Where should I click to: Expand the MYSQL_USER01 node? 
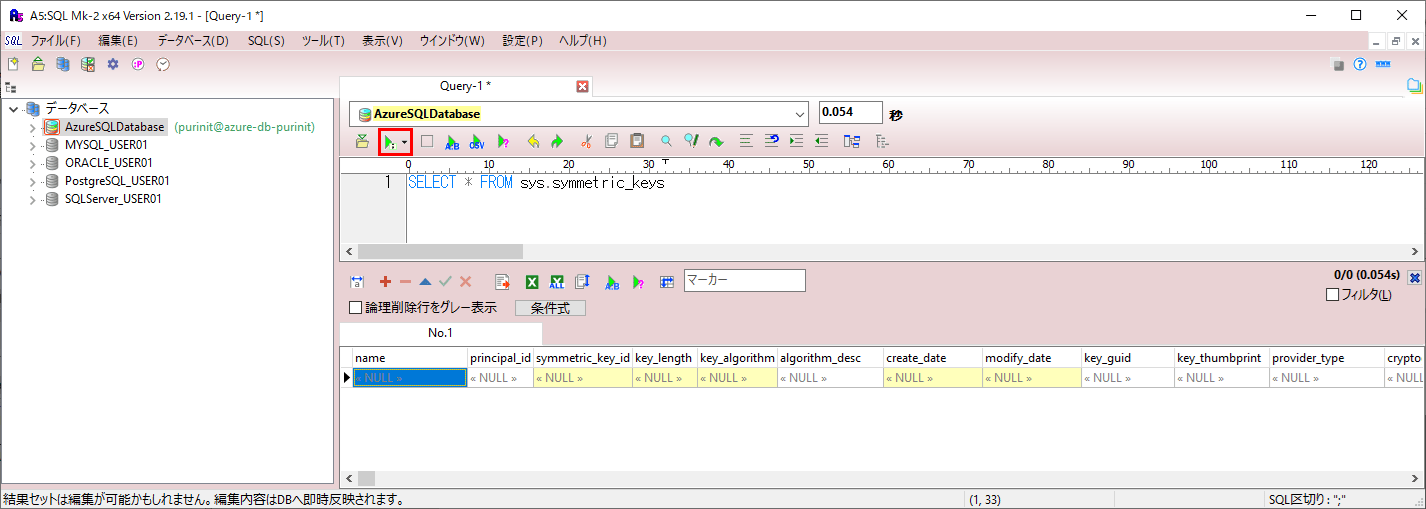coord(32,146)
